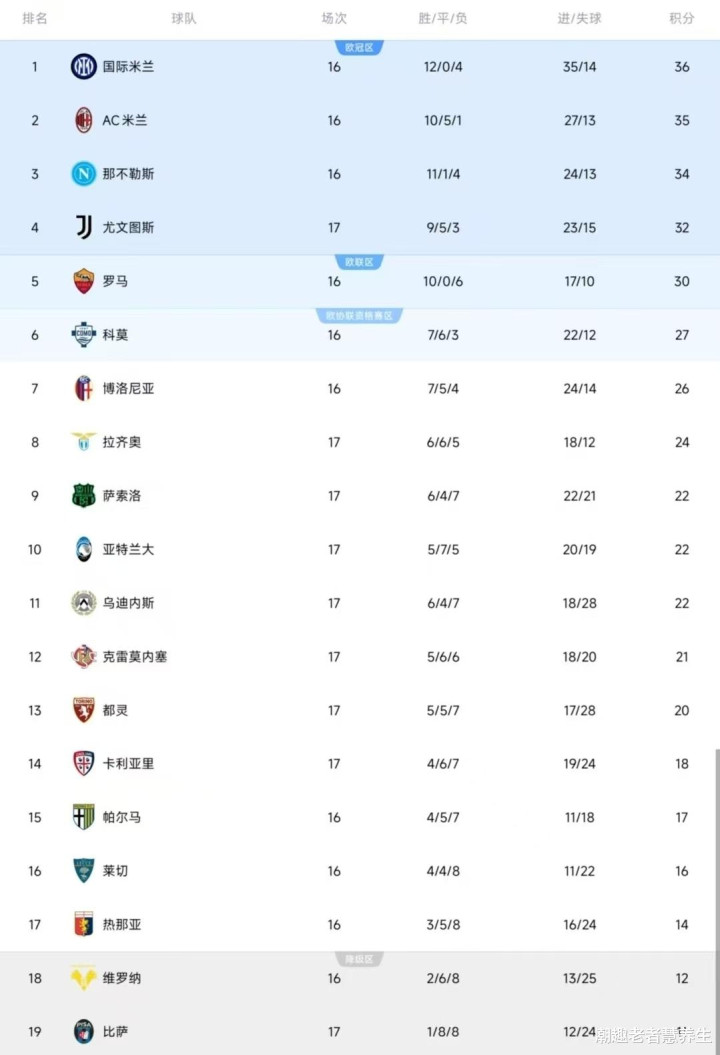
Task: Click the Genoa club crest
Action: (84, 925)
